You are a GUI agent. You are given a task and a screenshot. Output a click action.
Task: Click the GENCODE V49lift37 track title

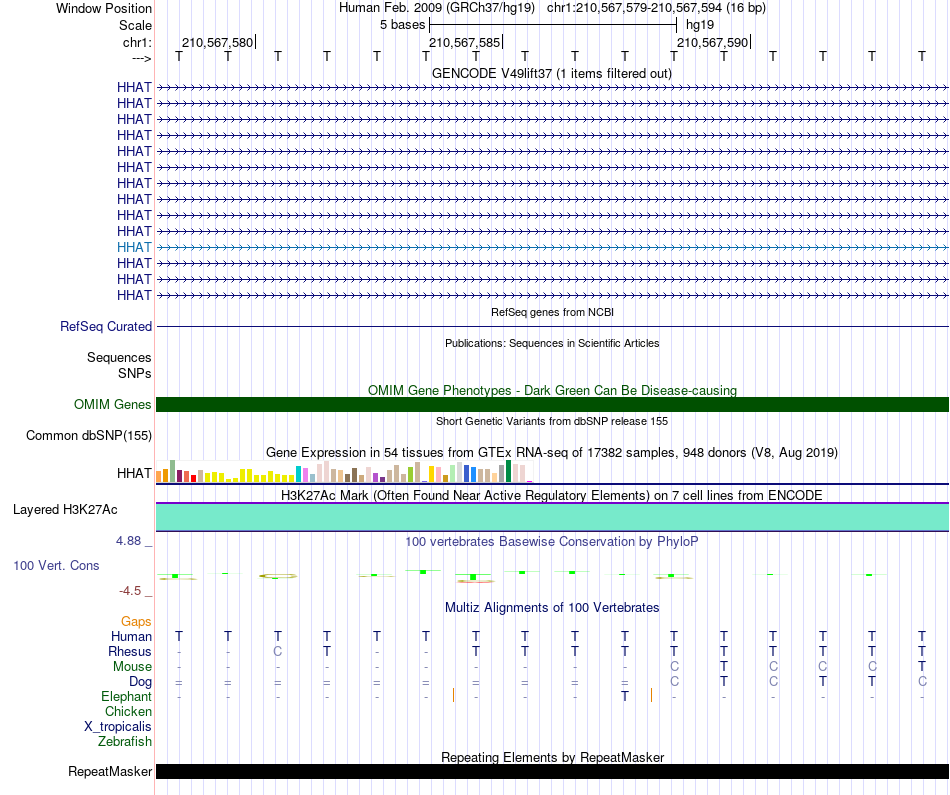(x=551, y=73)
